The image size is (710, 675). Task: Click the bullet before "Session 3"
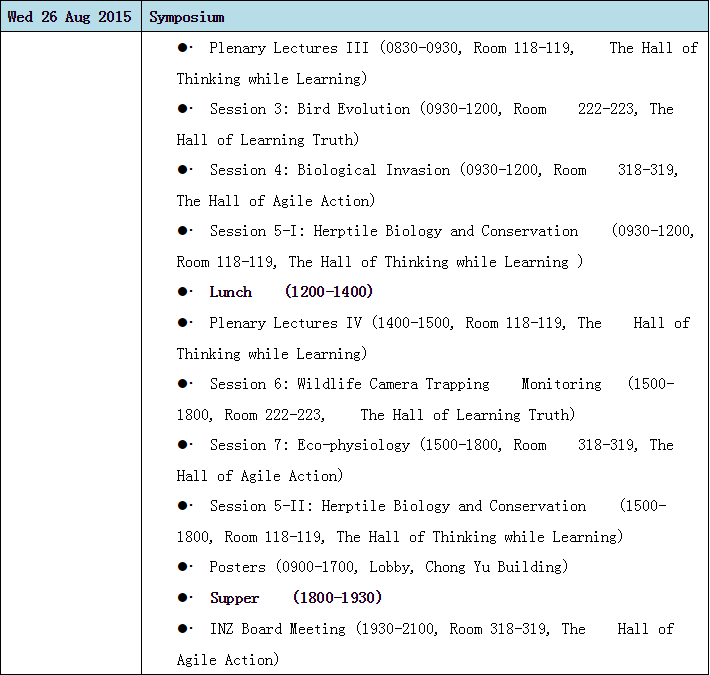pos(183,109)
